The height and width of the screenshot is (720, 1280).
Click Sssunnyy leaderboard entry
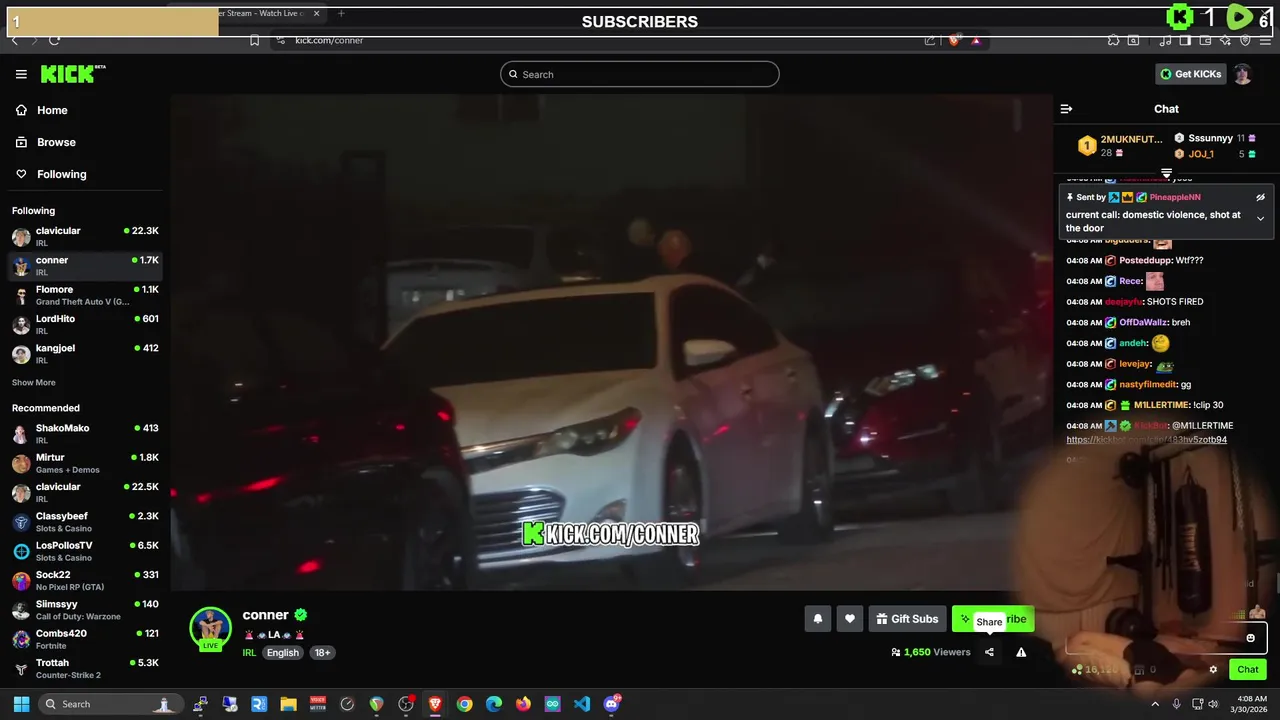(x=1214, y=138)
